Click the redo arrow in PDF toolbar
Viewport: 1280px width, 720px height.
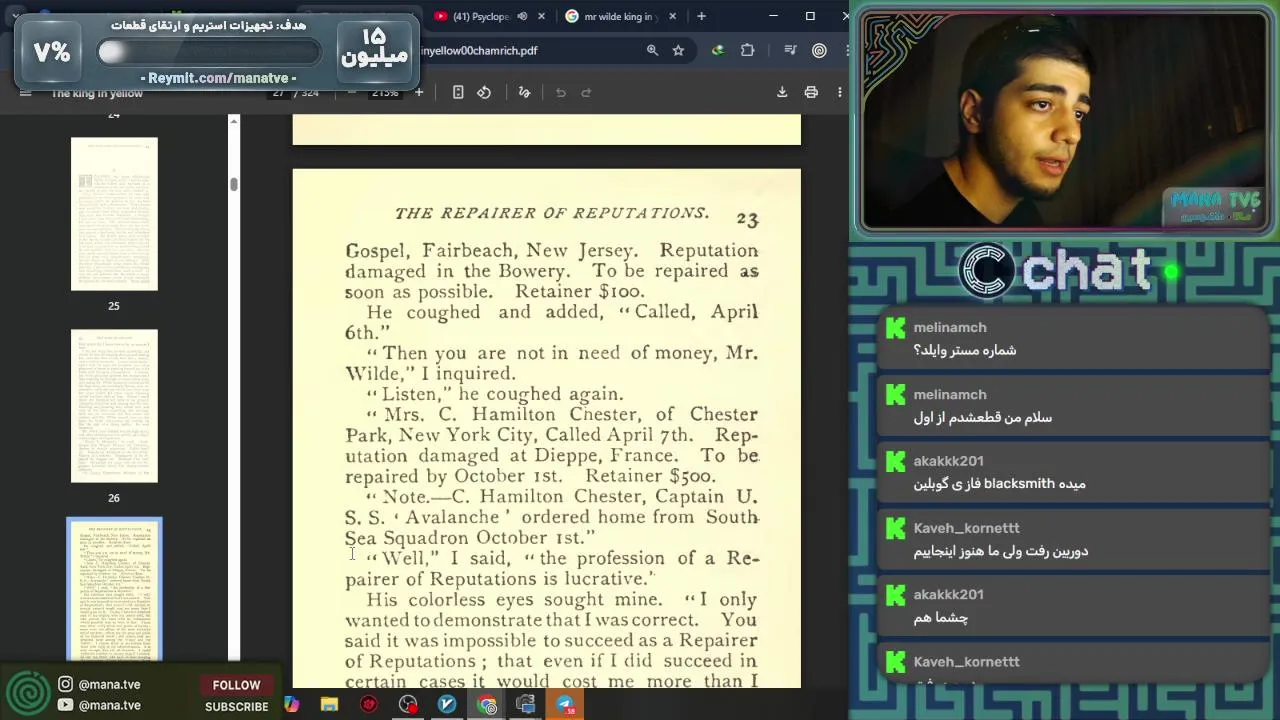point(586,92)
